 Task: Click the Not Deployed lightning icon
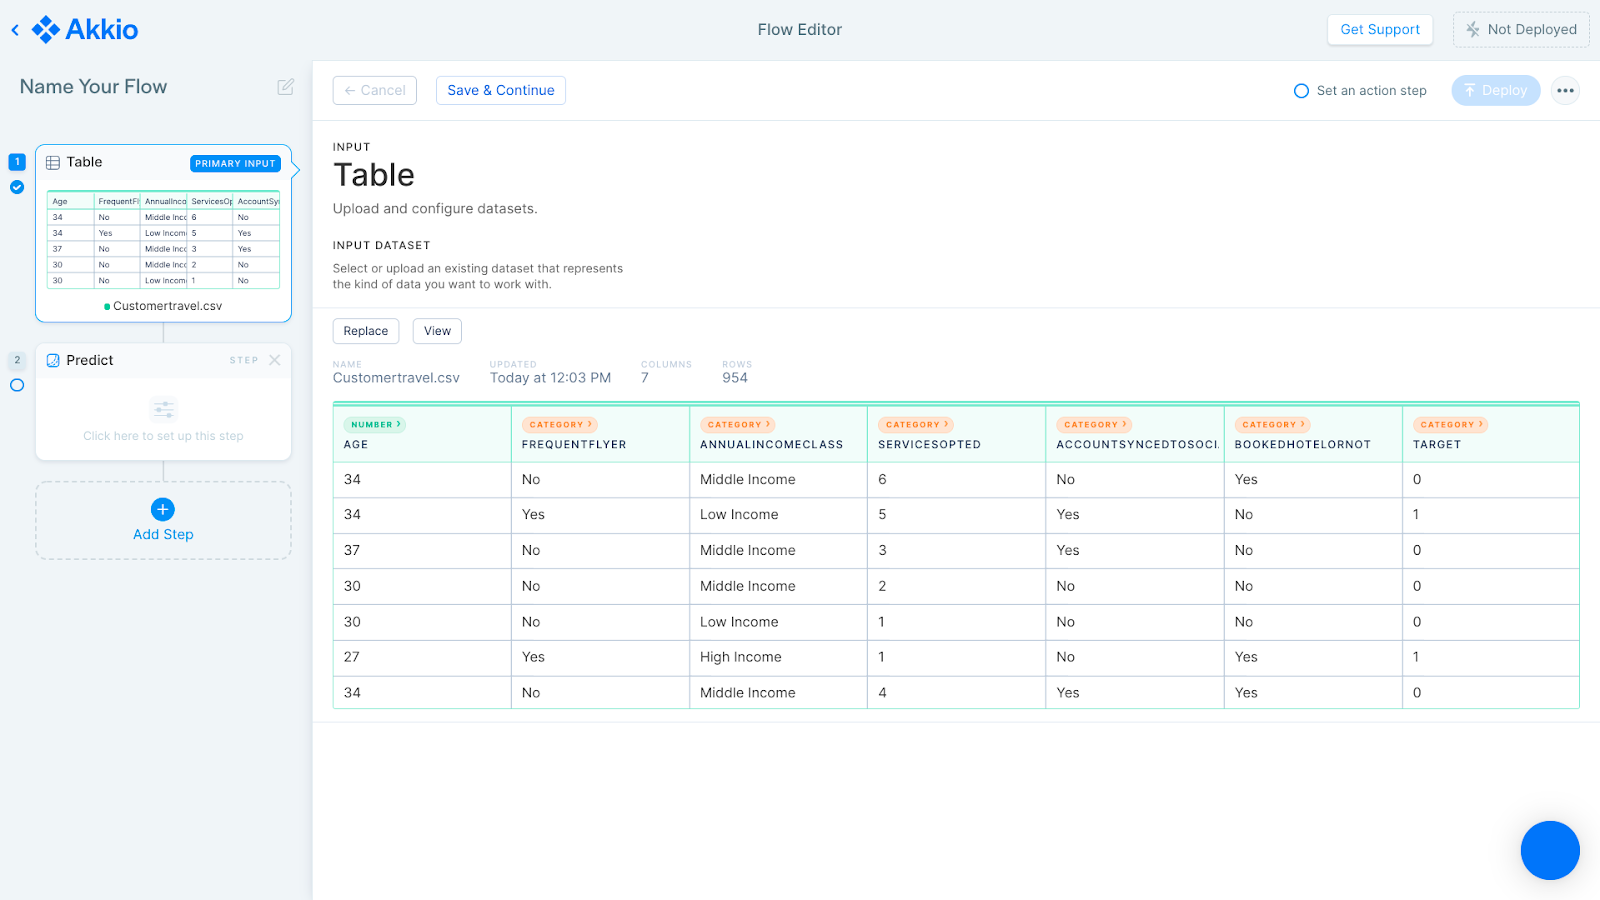click(x=1472, y=29)
